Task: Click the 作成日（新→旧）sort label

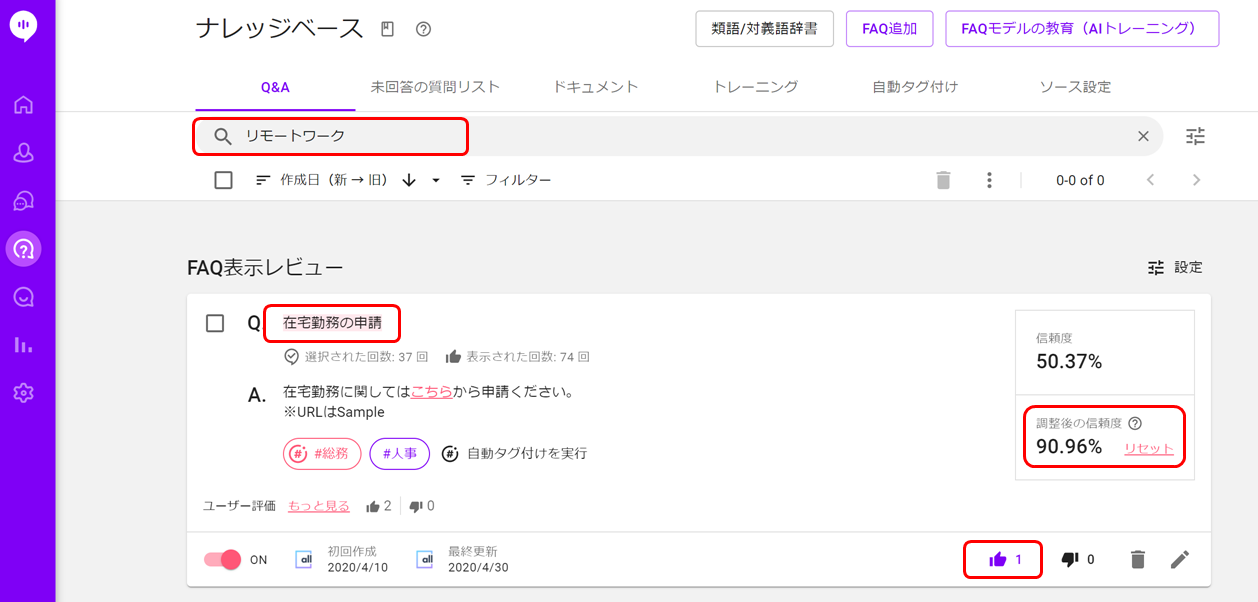Action: click(x=334, y=180)
